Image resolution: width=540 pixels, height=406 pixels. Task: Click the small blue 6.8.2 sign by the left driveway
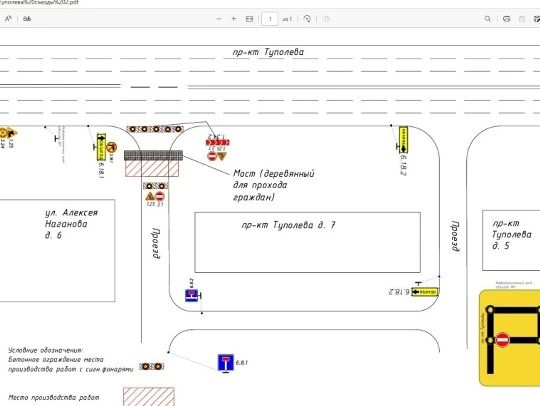[192, 295]
